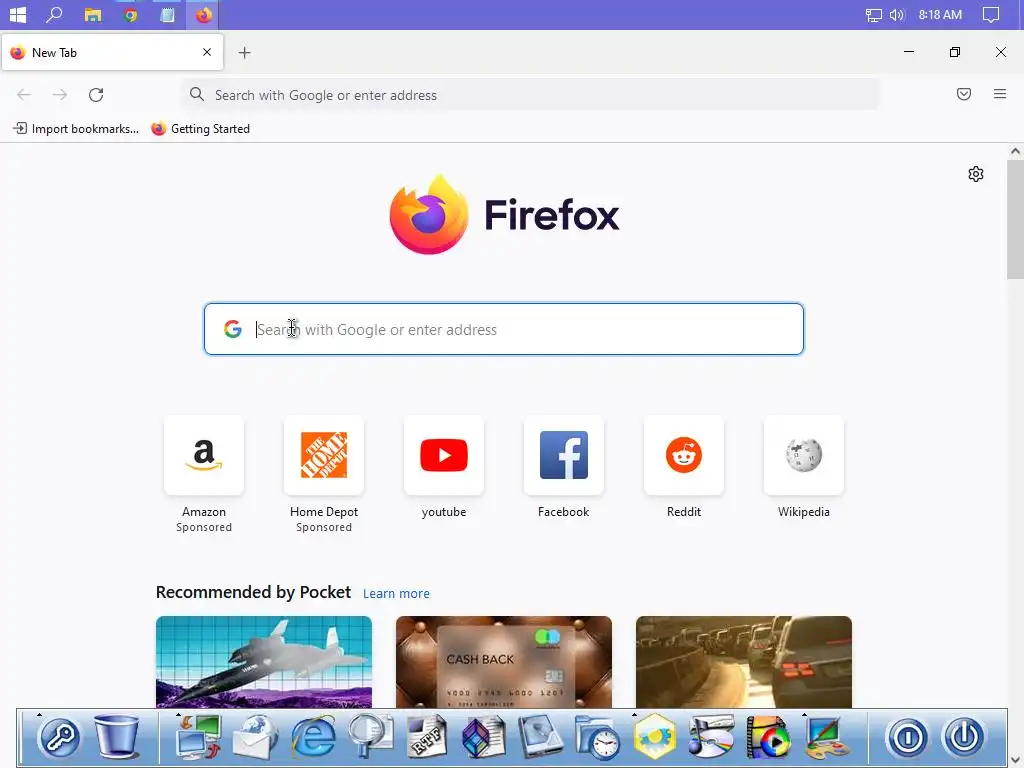Expand the arrow above the key icon
Viewport: 1024px width, 768px height.
pos(39,714)
